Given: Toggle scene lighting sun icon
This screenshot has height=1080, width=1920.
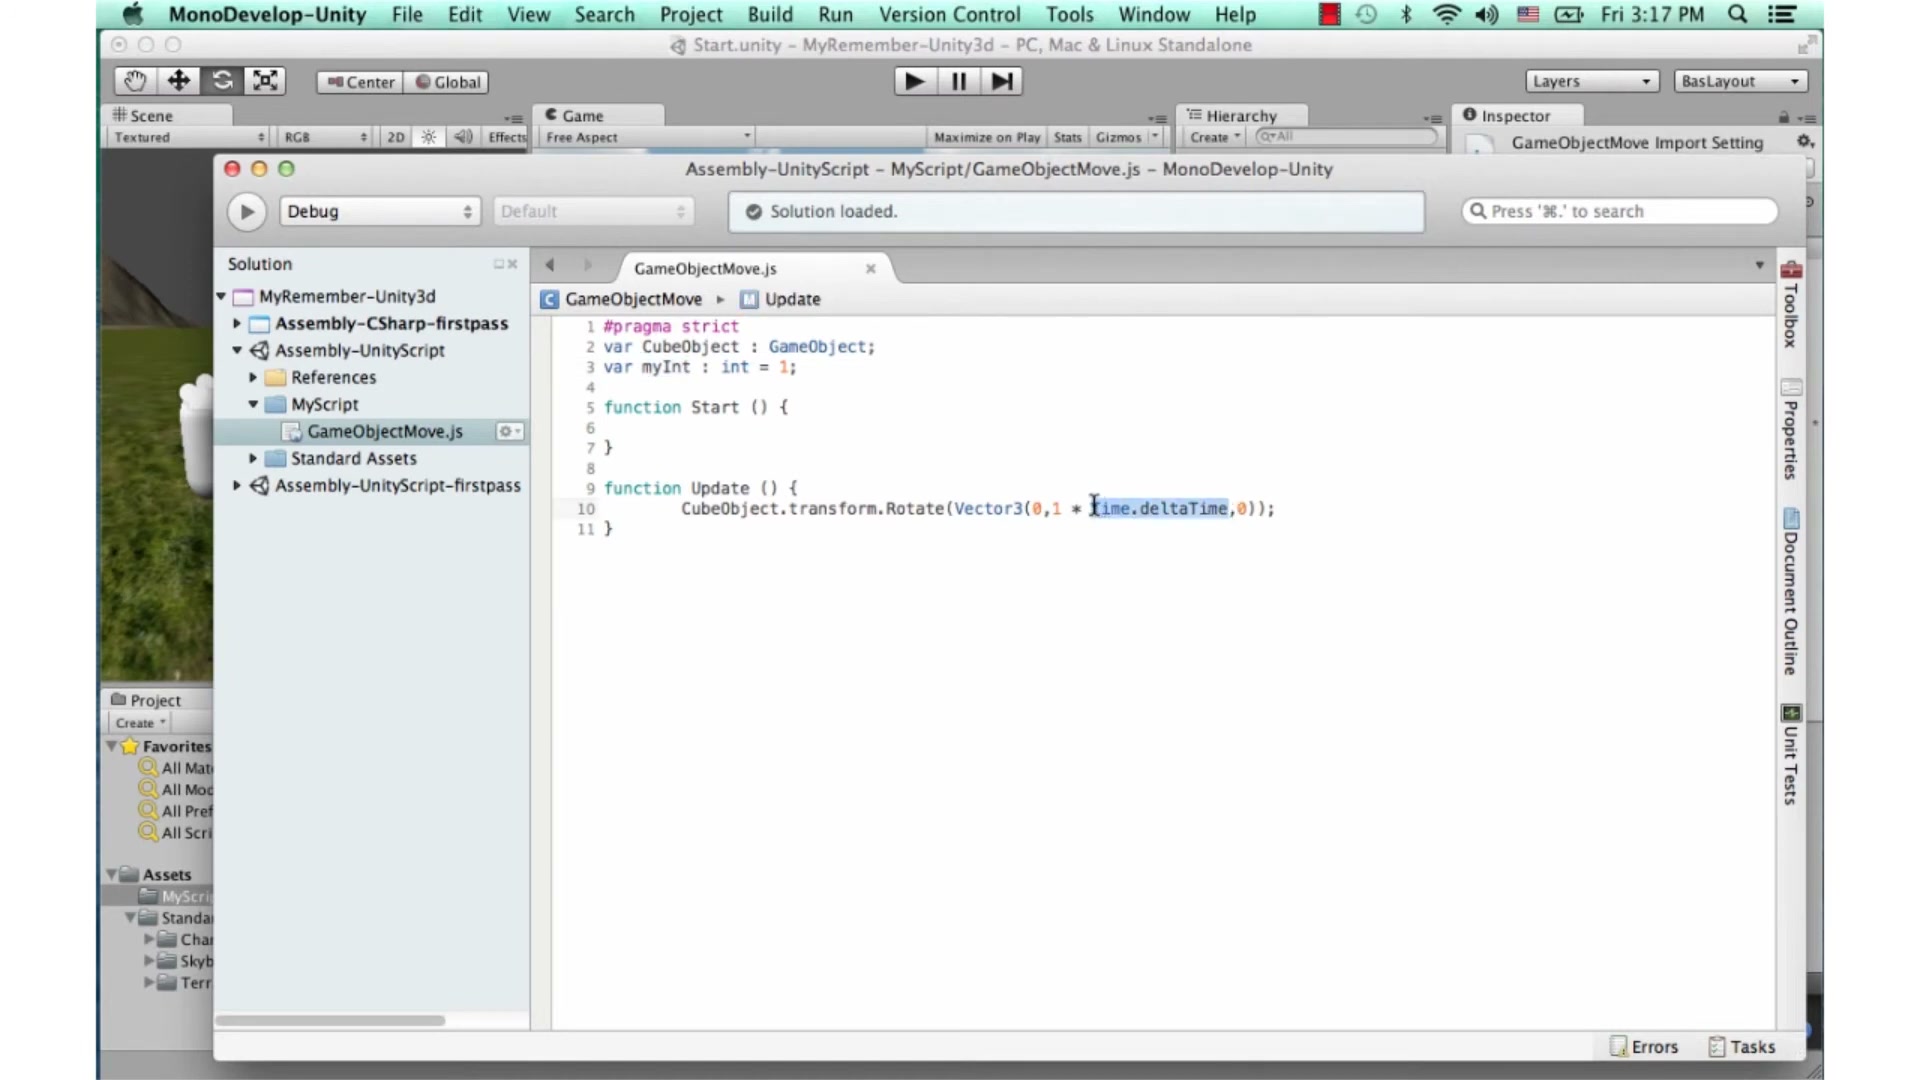Looking at the screenshot, I should click(428, 137).
